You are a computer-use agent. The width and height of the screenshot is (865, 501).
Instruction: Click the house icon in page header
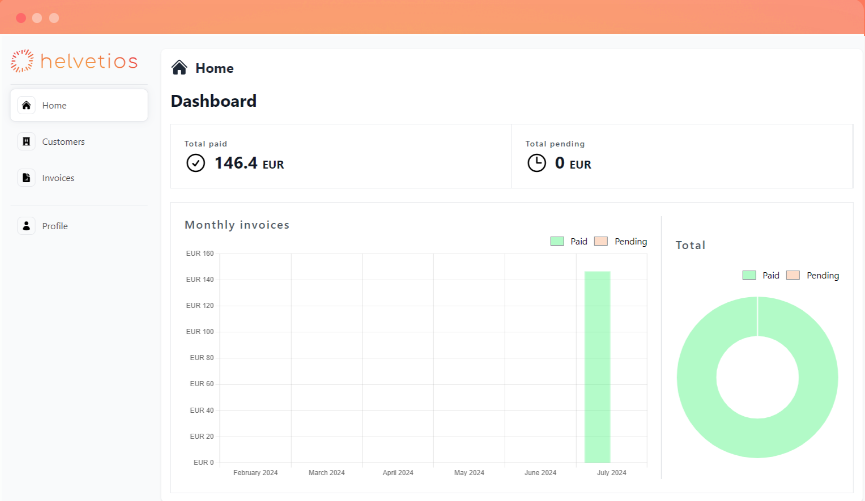179,68
